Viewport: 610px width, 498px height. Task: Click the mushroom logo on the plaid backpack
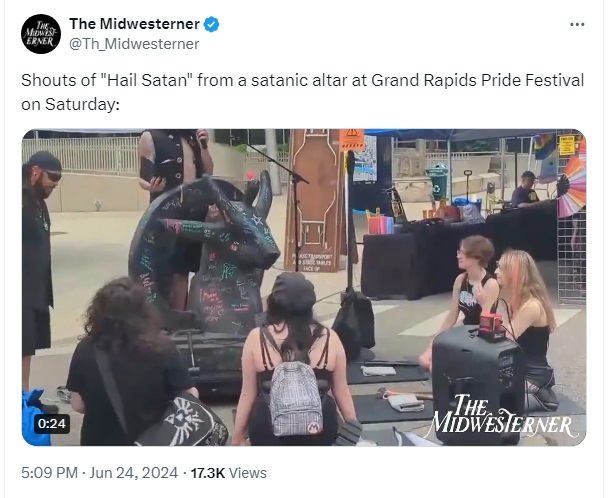pyautogui.click(x=314, y=427)
